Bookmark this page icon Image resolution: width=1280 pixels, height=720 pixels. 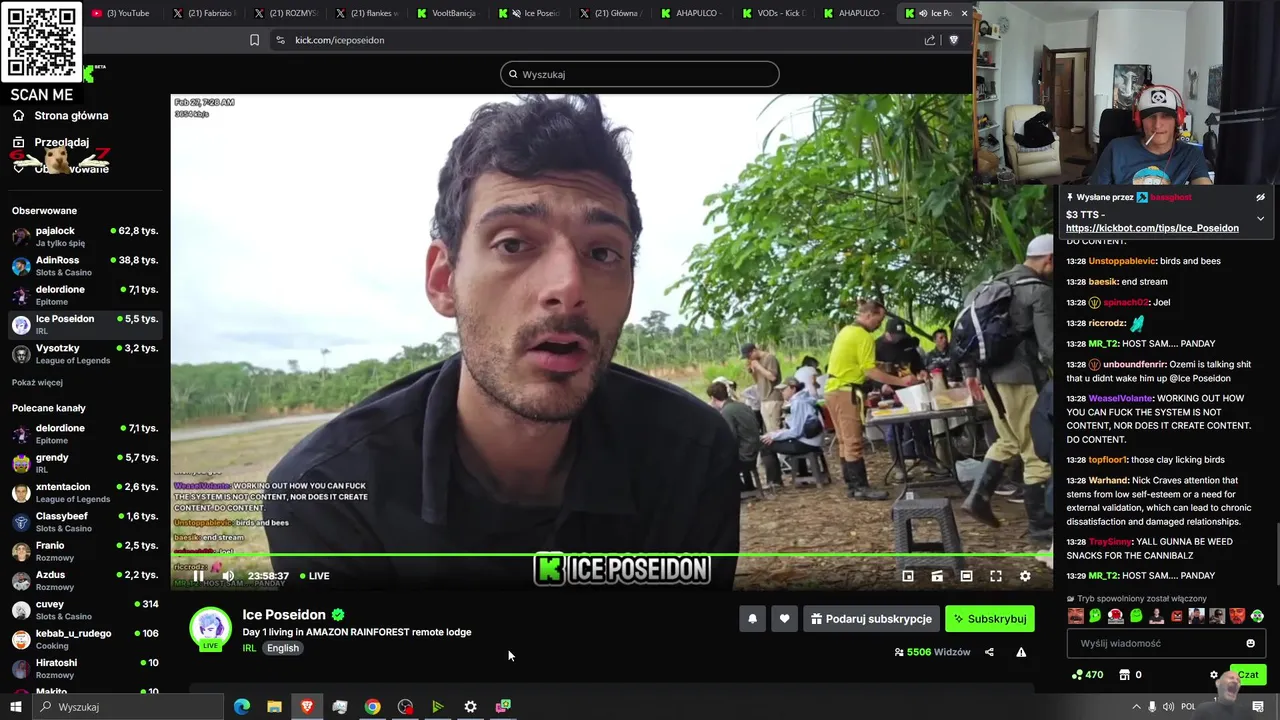click(254, 40)
